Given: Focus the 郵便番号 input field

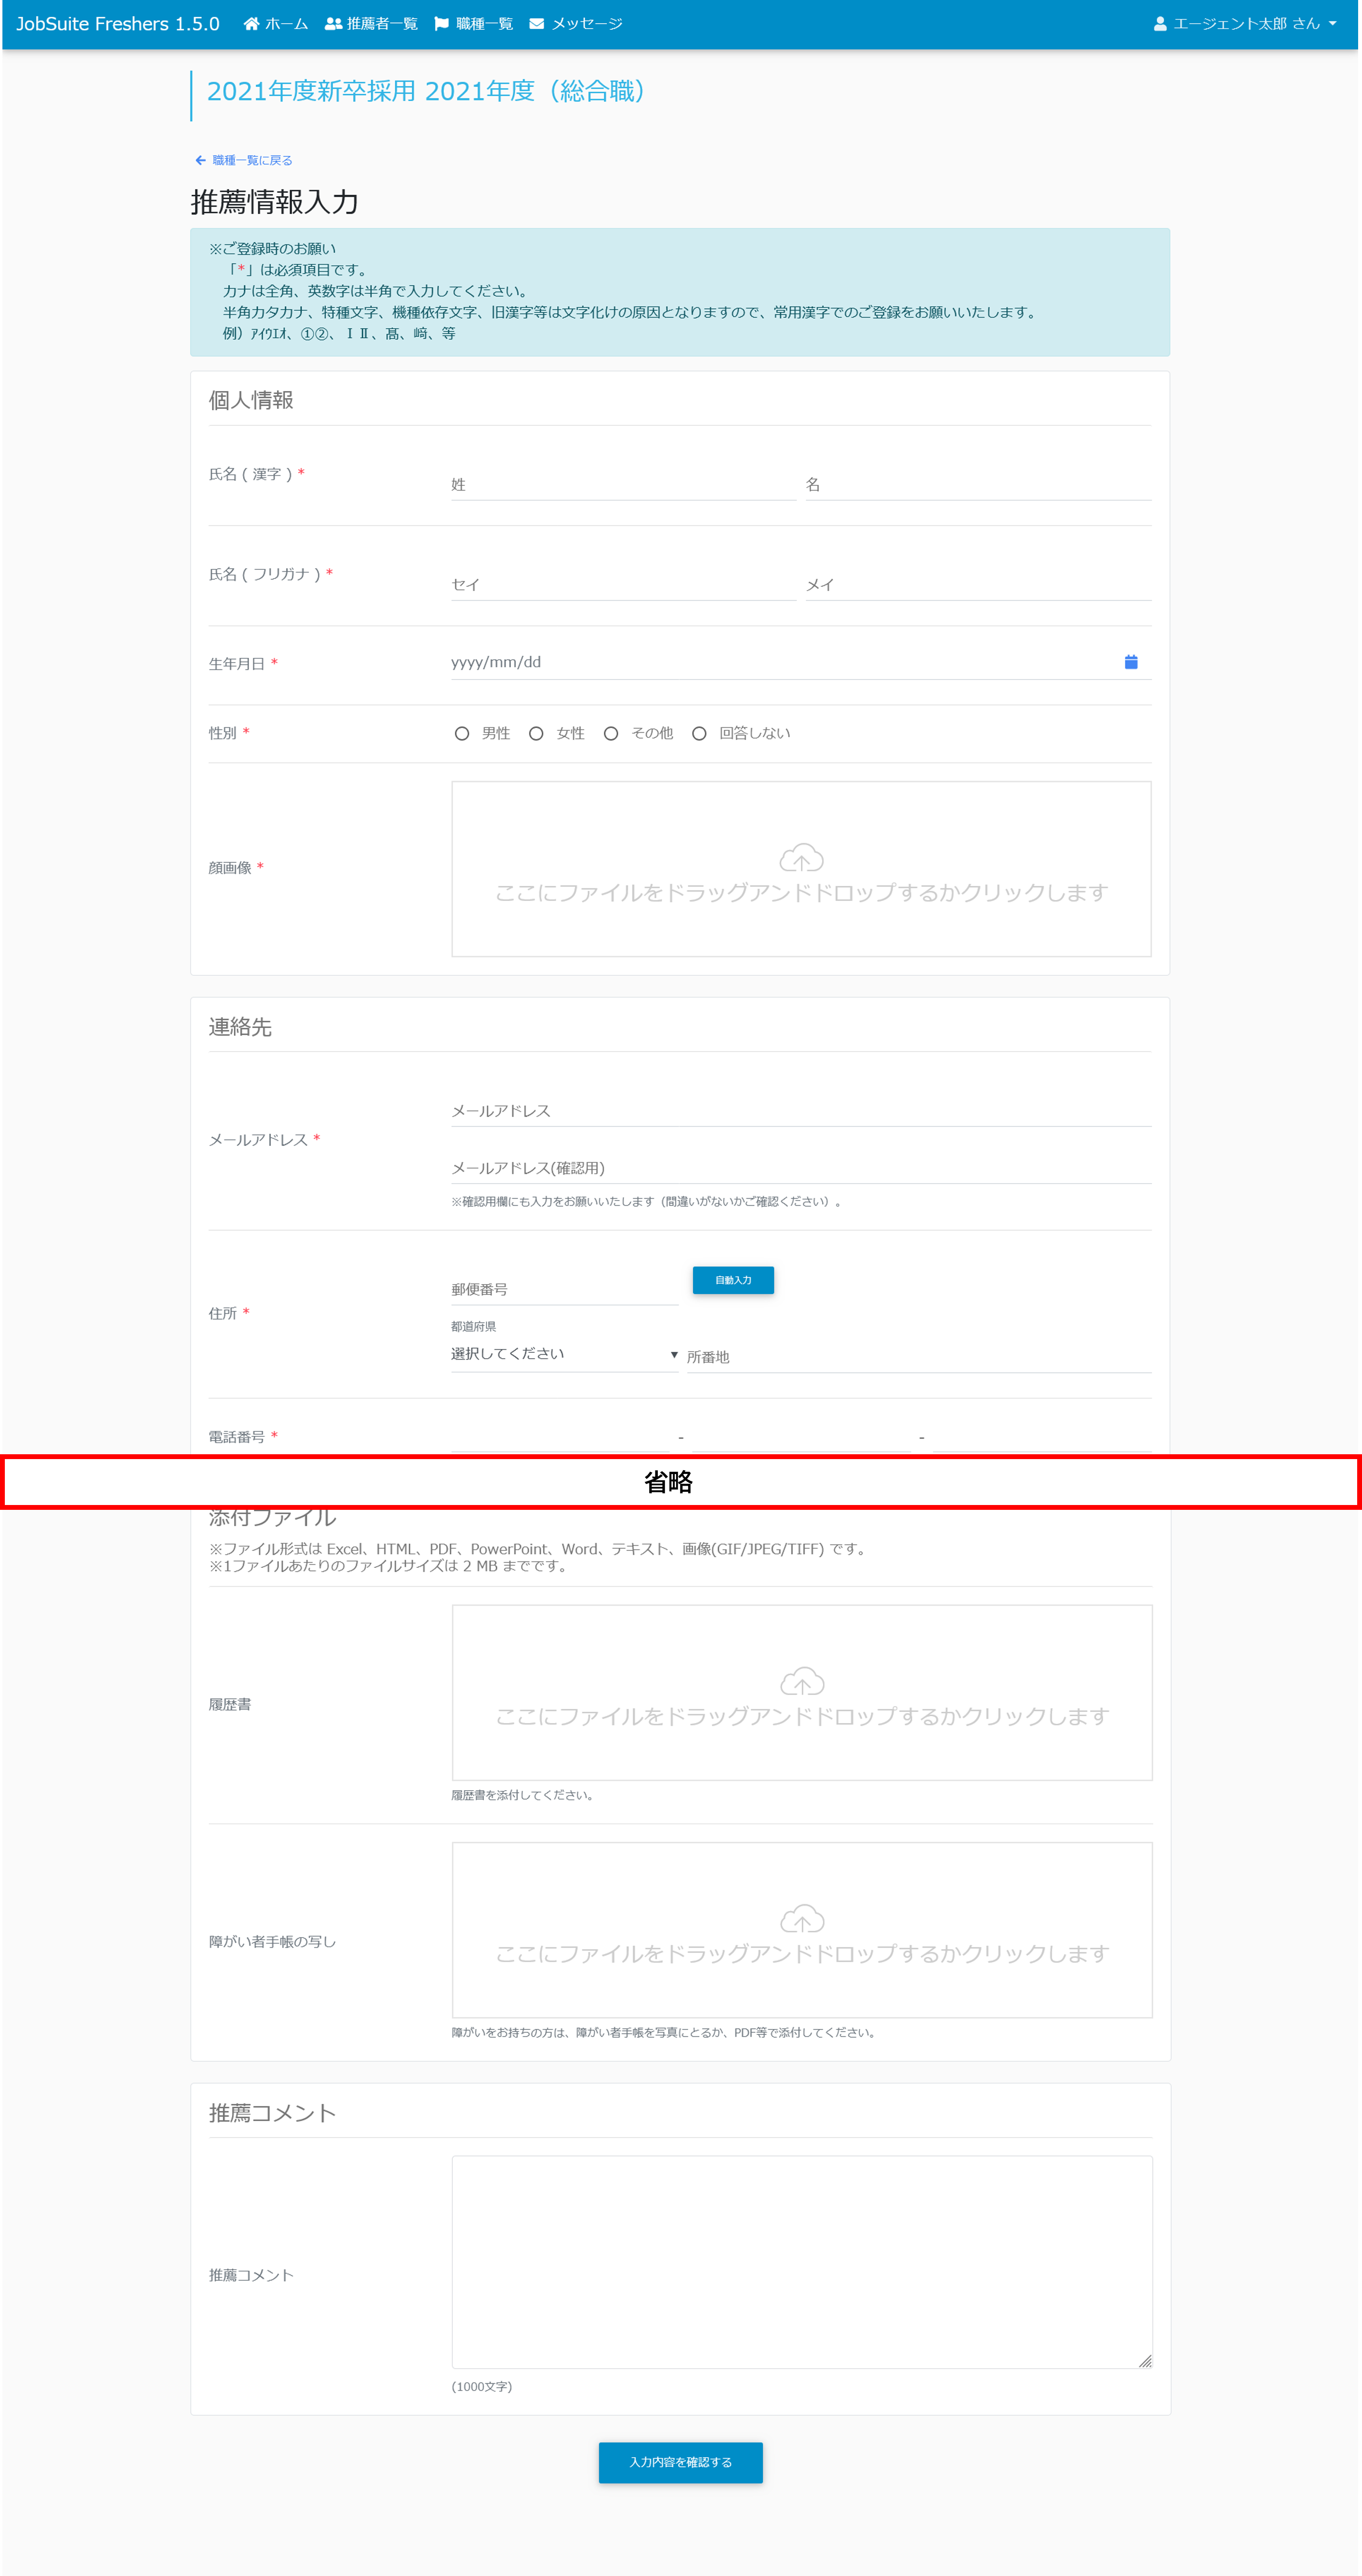Looking at the screenshot, I should point(564,1290).
